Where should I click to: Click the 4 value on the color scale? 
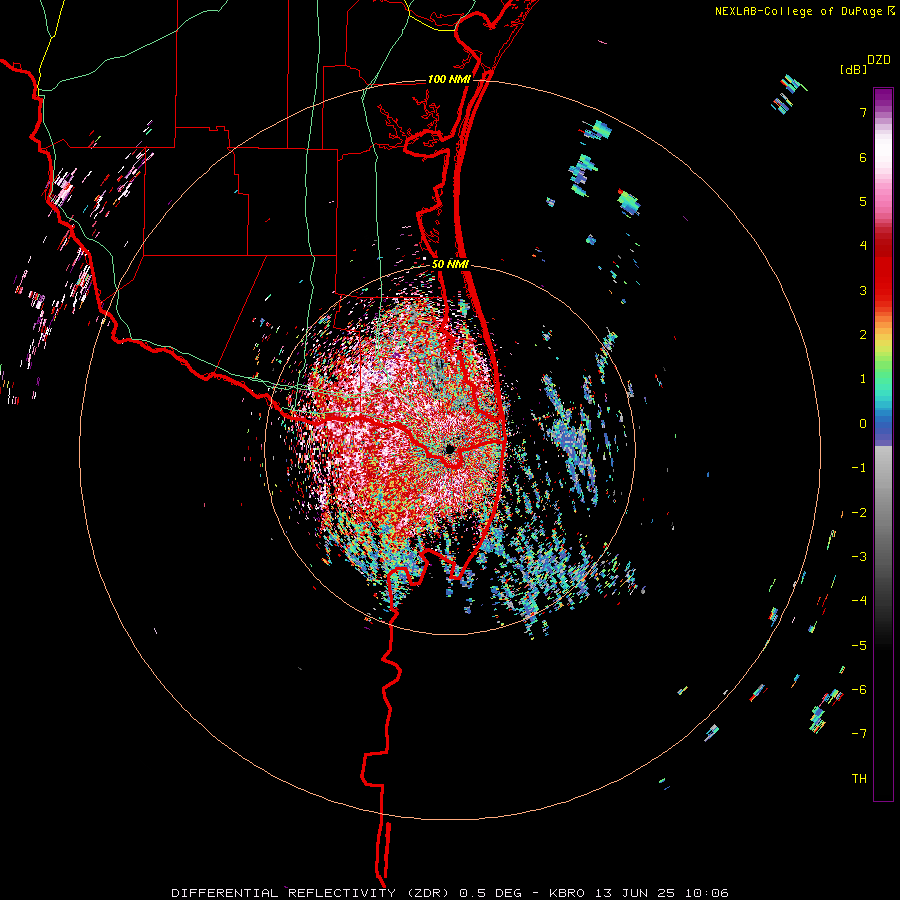click(x=863, y=246)
